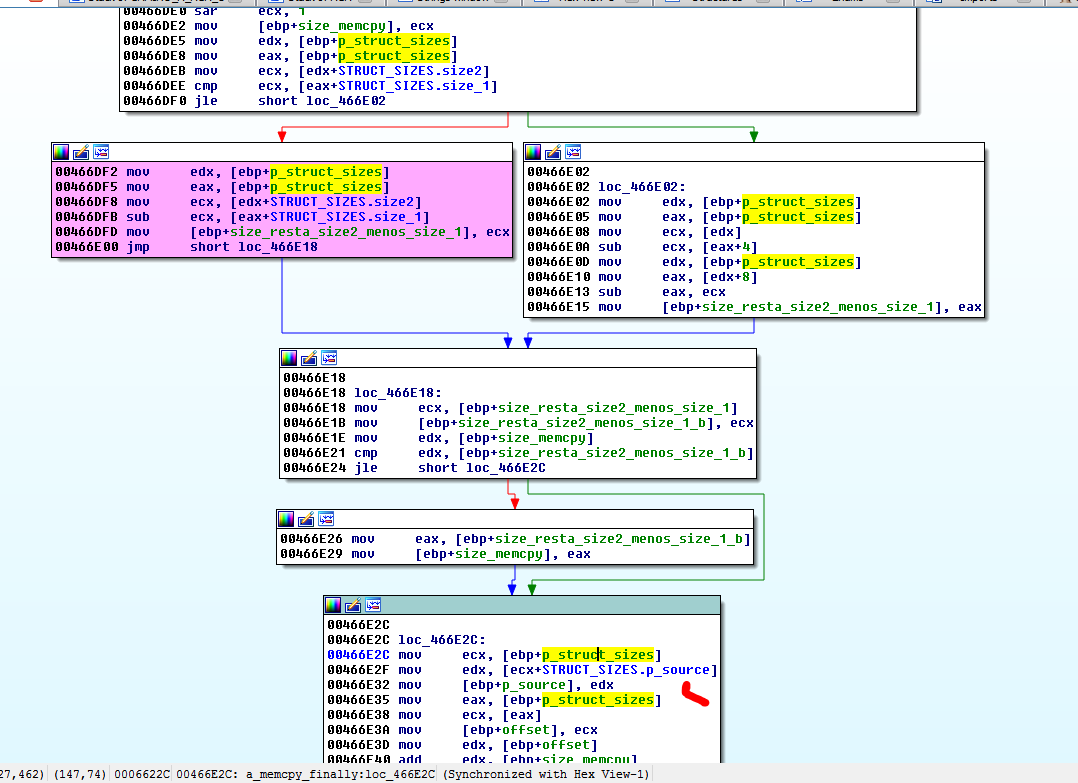Set node color for 00466E26 block
This screenshot has height=783, width=1078.
pyautogui.click(x=287, y=519)
